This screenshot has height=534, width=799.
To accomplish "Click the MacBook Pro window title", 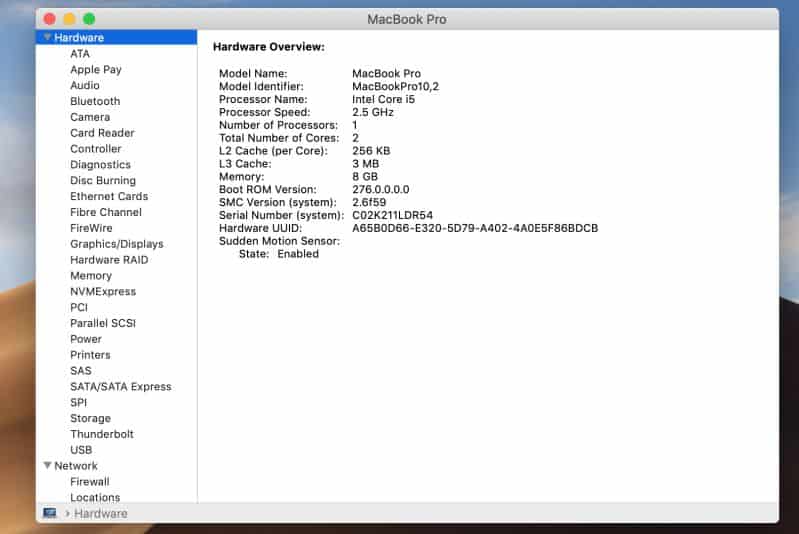I will 407,19.
